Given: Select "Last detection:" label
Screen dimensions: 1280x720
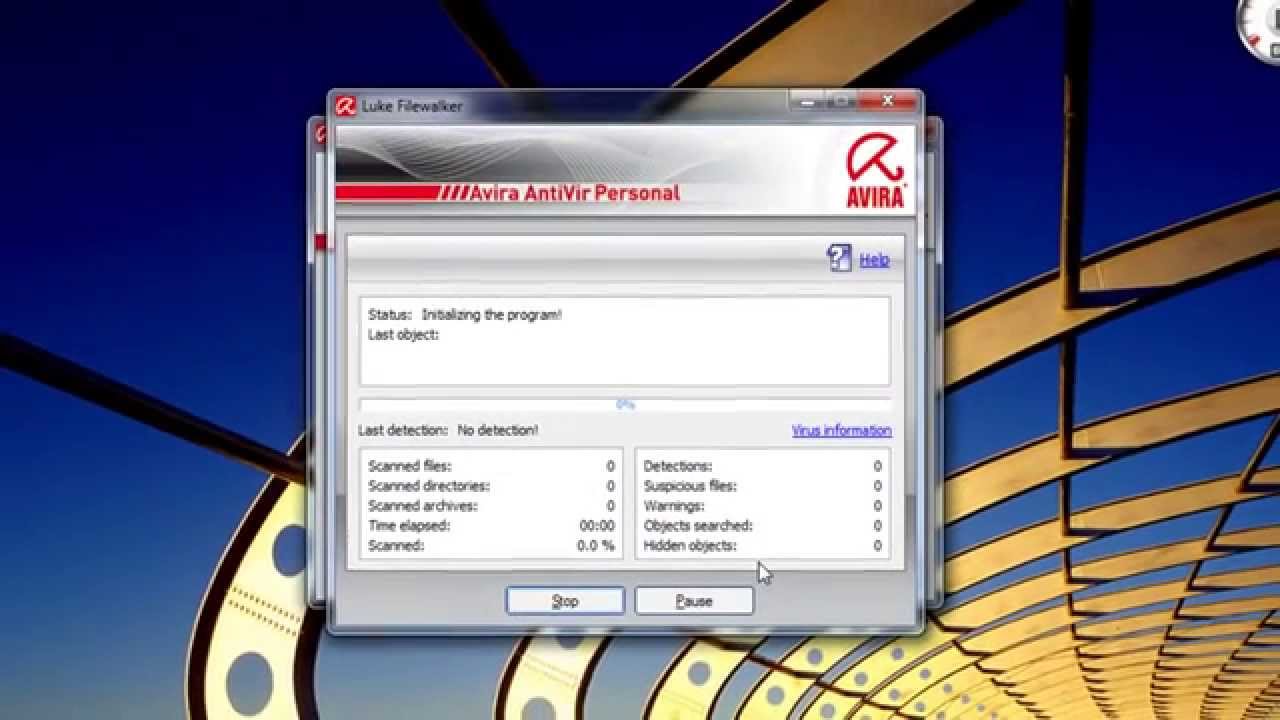Looking at the screenshot, I should [403, 430].
